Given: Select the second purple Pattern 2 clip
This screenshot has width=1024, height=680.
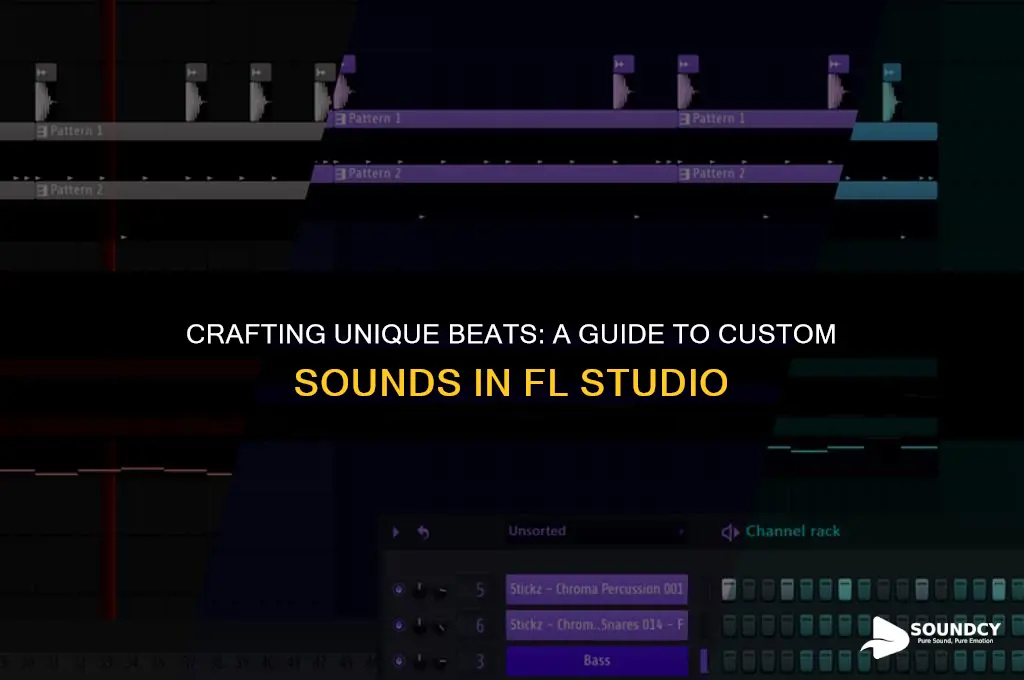Looking at the screenshot, I should [x=759, y=174].
